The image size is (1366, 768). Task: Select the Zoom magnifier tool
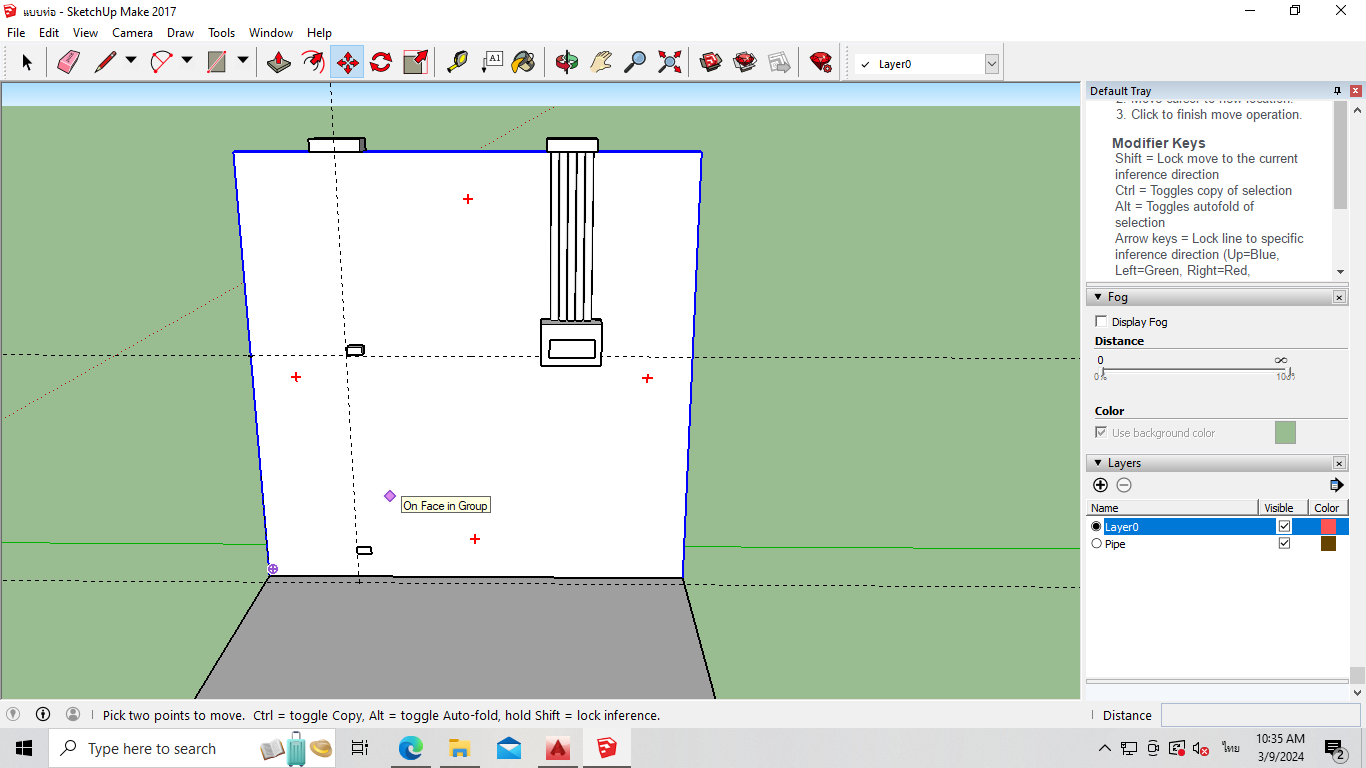[635, 62]
